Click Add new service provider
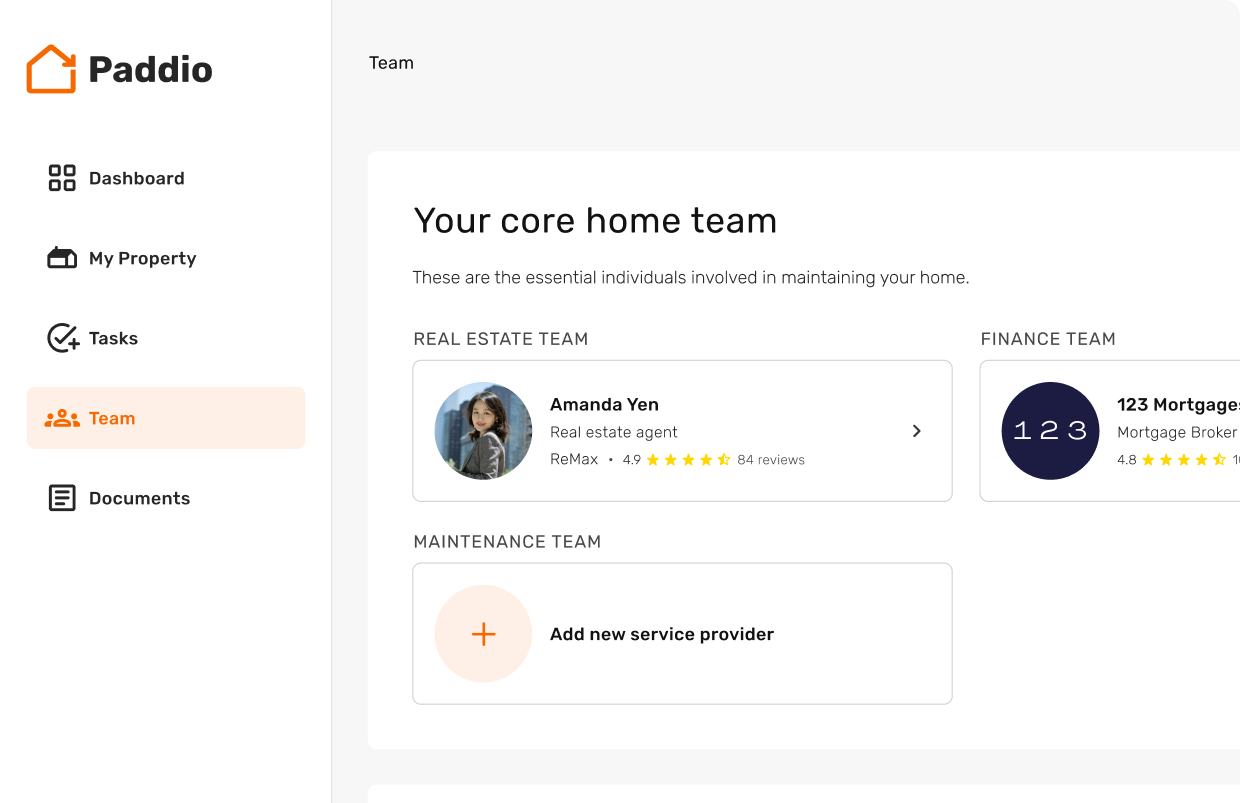 point(682,634)
